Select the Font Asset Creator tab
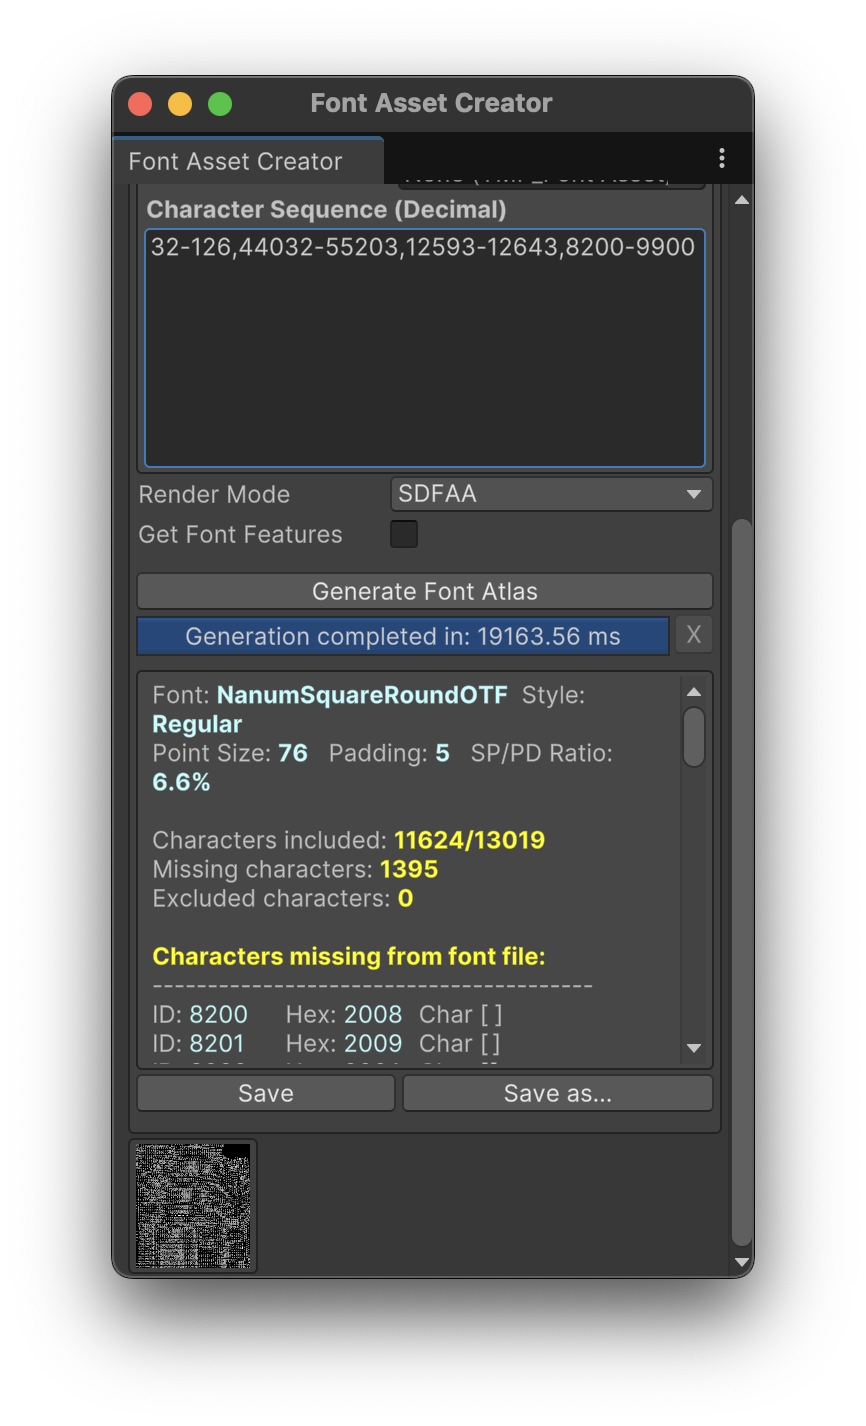The width and height of the screenshot is (866, 1426). (x=247, y=161)
